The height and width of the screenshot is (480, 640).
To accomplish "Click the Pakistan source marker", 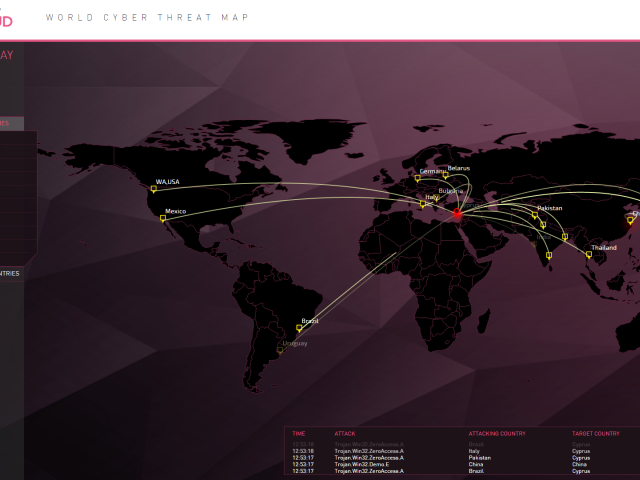I will pos(534,214).
